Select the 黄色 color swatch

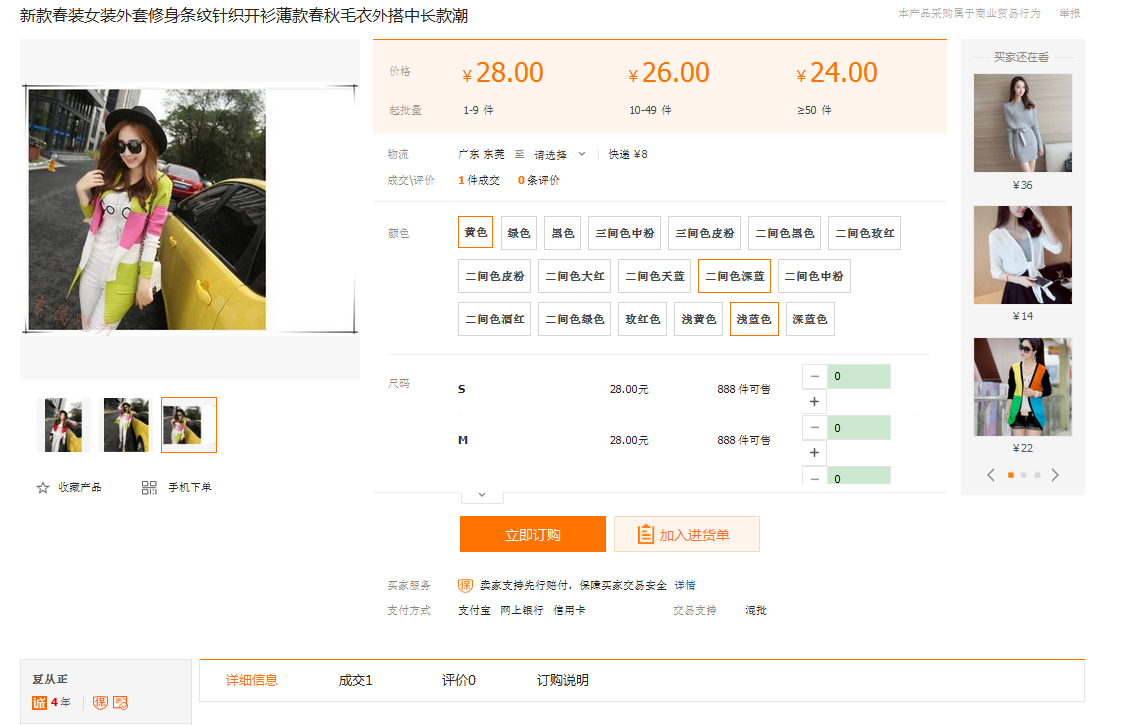(475, 233)
